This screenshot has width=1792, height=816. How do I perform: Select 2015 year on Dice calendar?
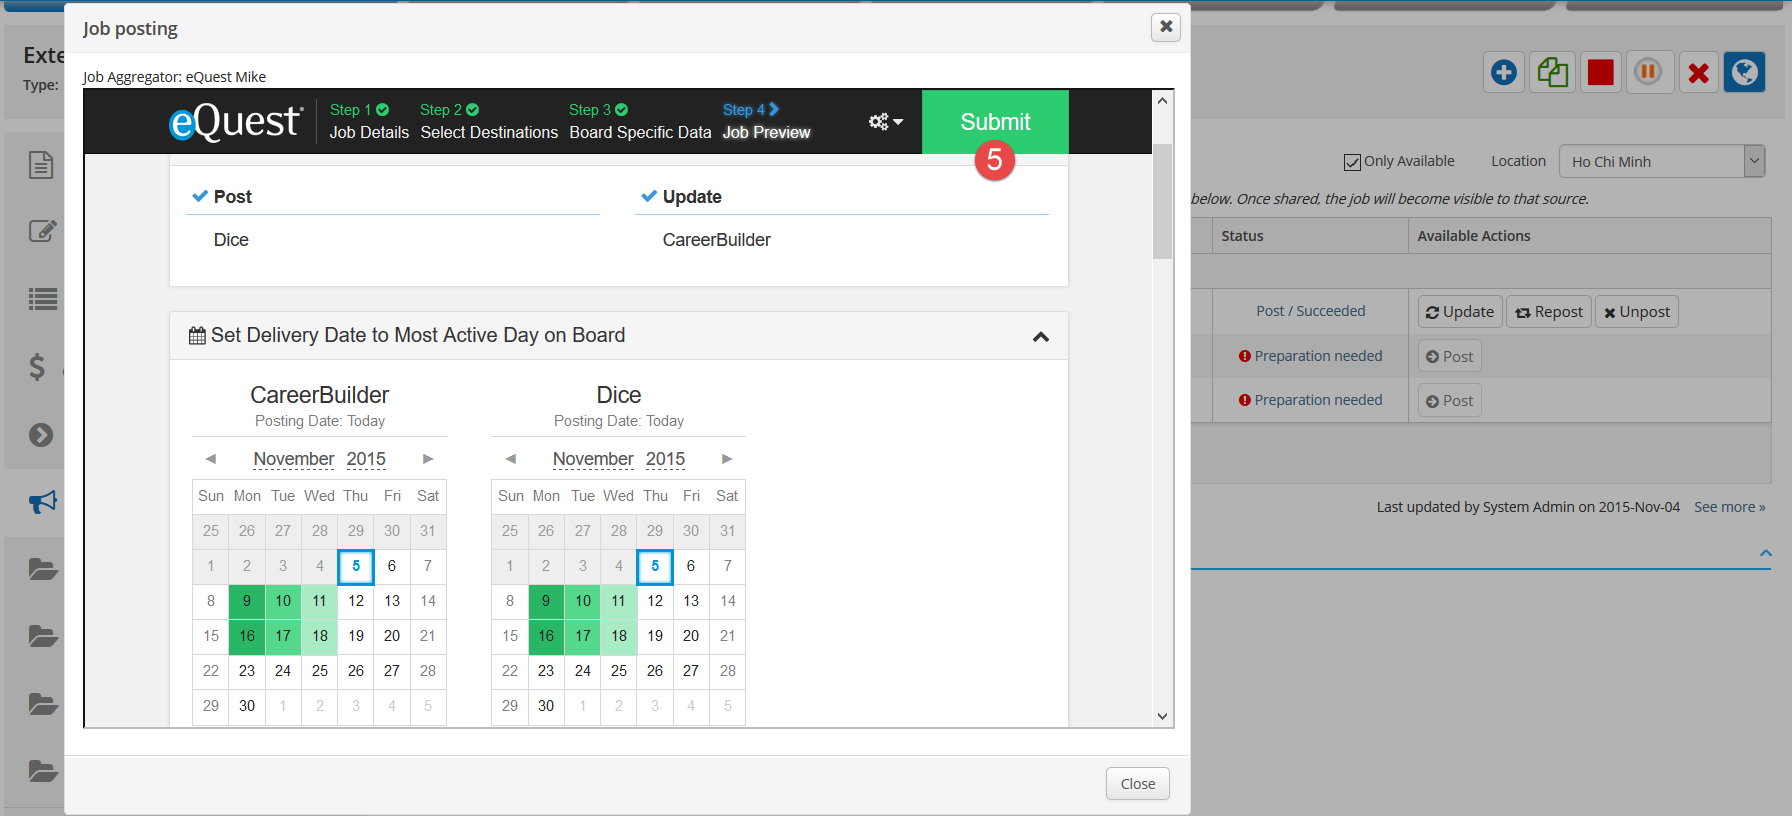tap(665, 459)
